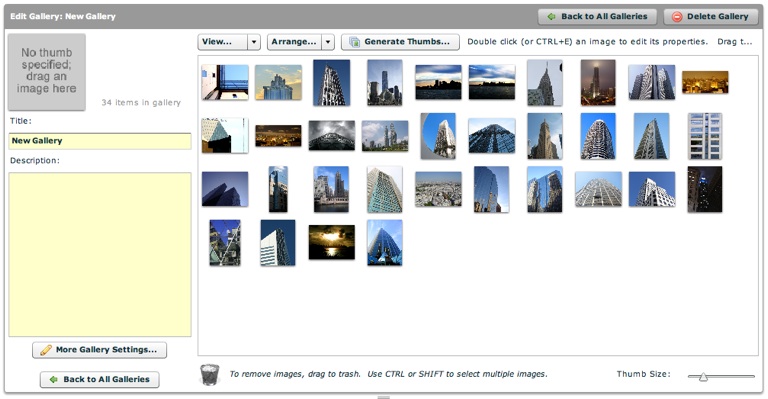Open More Gallery Settings

[99, 350]
